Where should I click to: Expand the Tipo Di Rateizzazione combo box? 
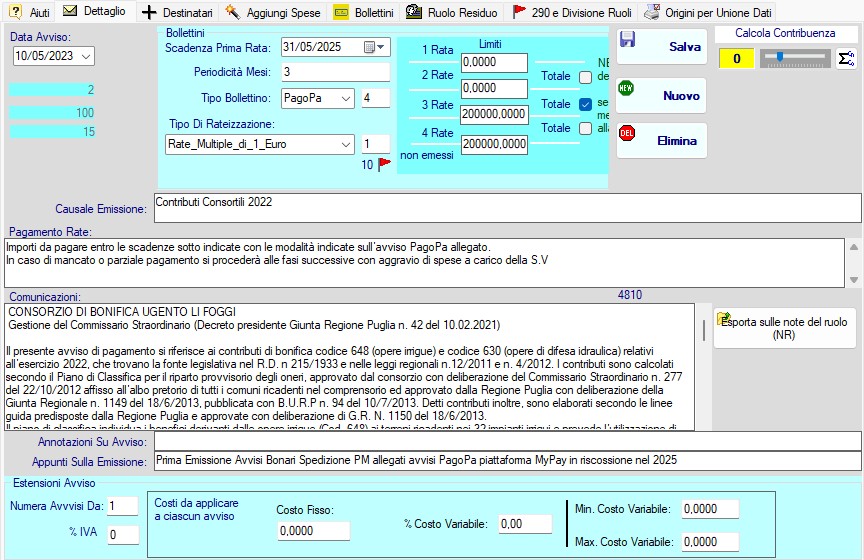pyautogui.click(x=346, y=144)
